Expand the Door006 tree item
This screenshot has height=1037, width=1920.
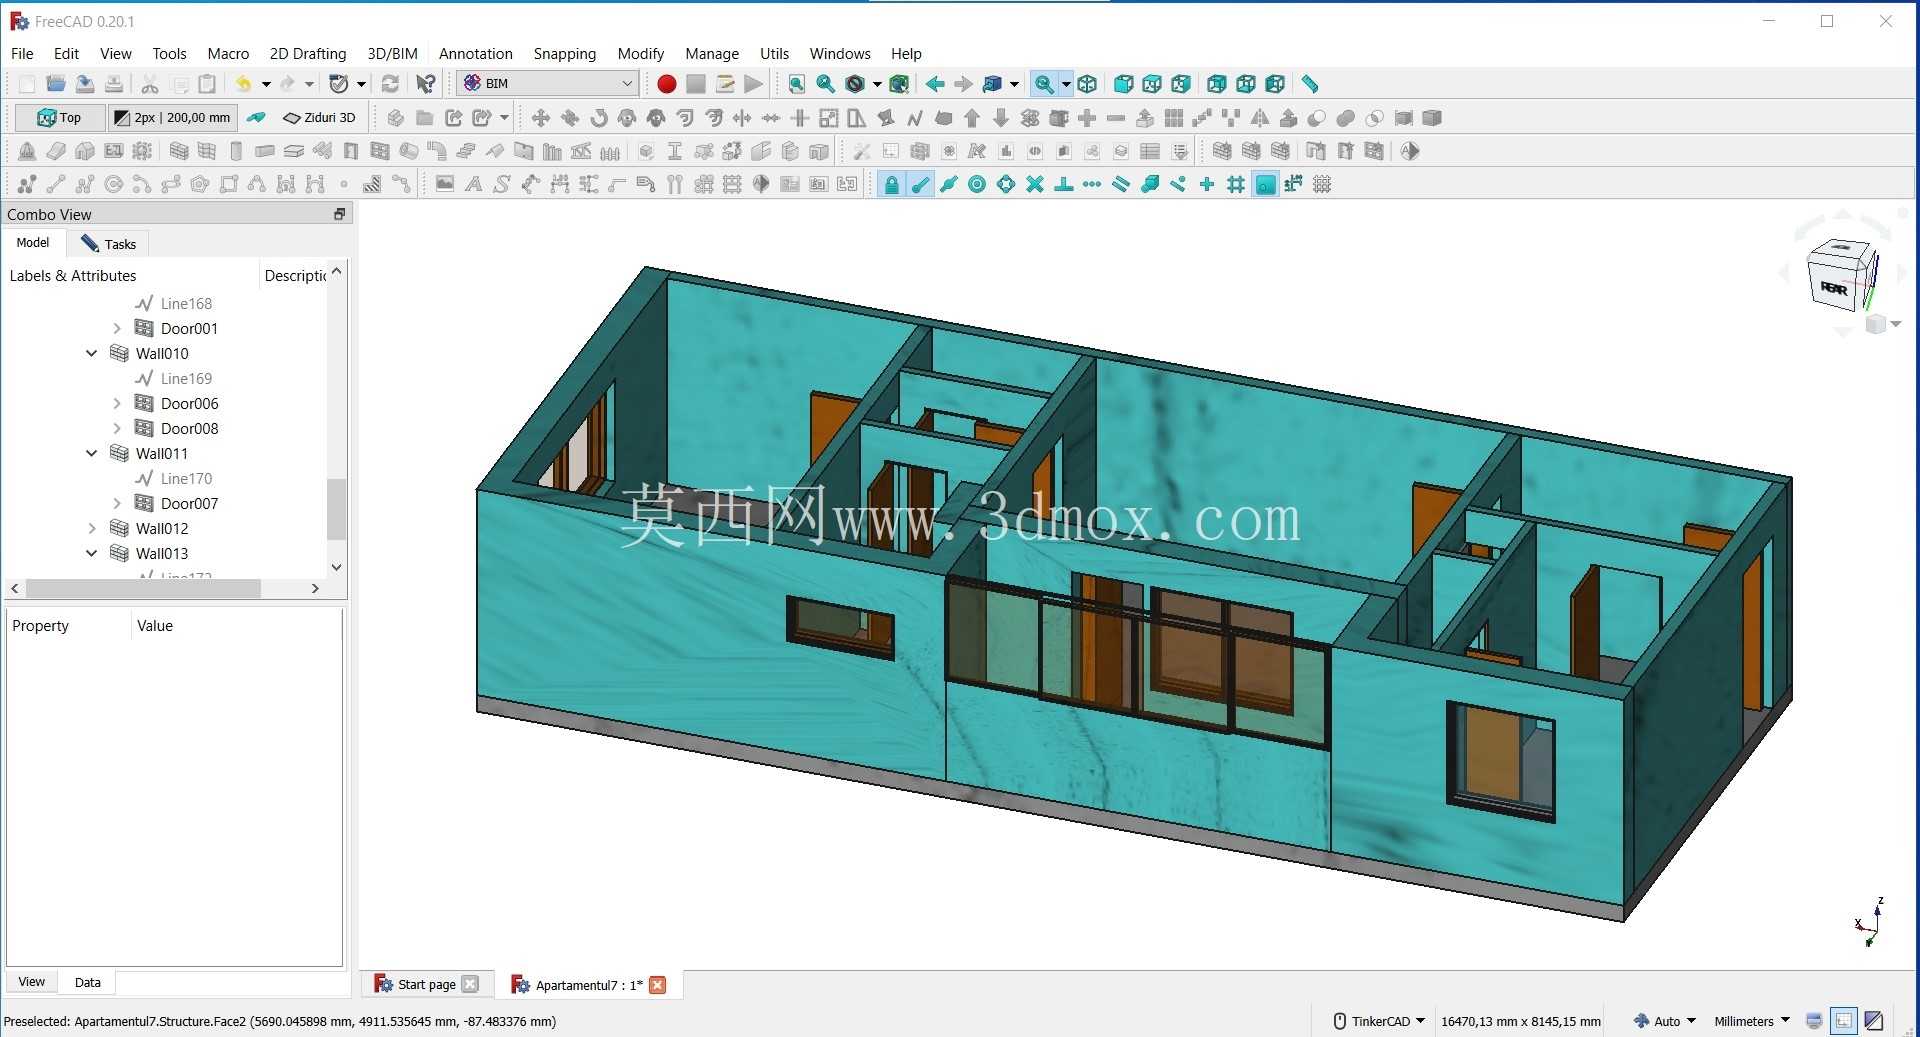click(117, 403)
